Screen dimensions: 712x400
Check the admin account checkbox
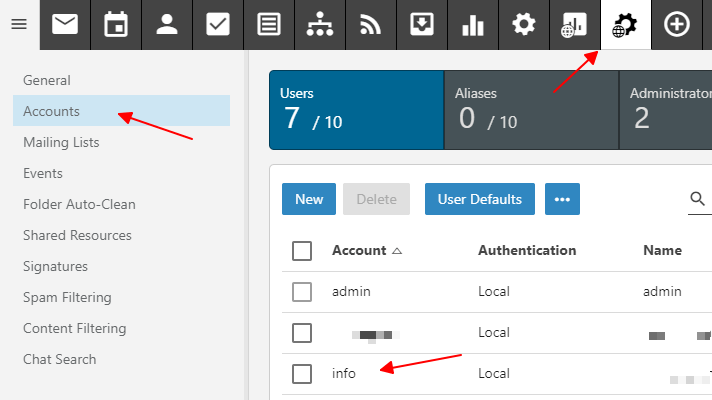point(302,291)
